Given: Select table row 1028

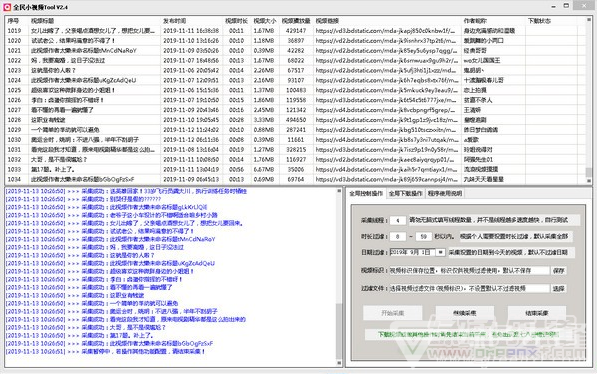Looking at the screenshot, I should point(295,120).
